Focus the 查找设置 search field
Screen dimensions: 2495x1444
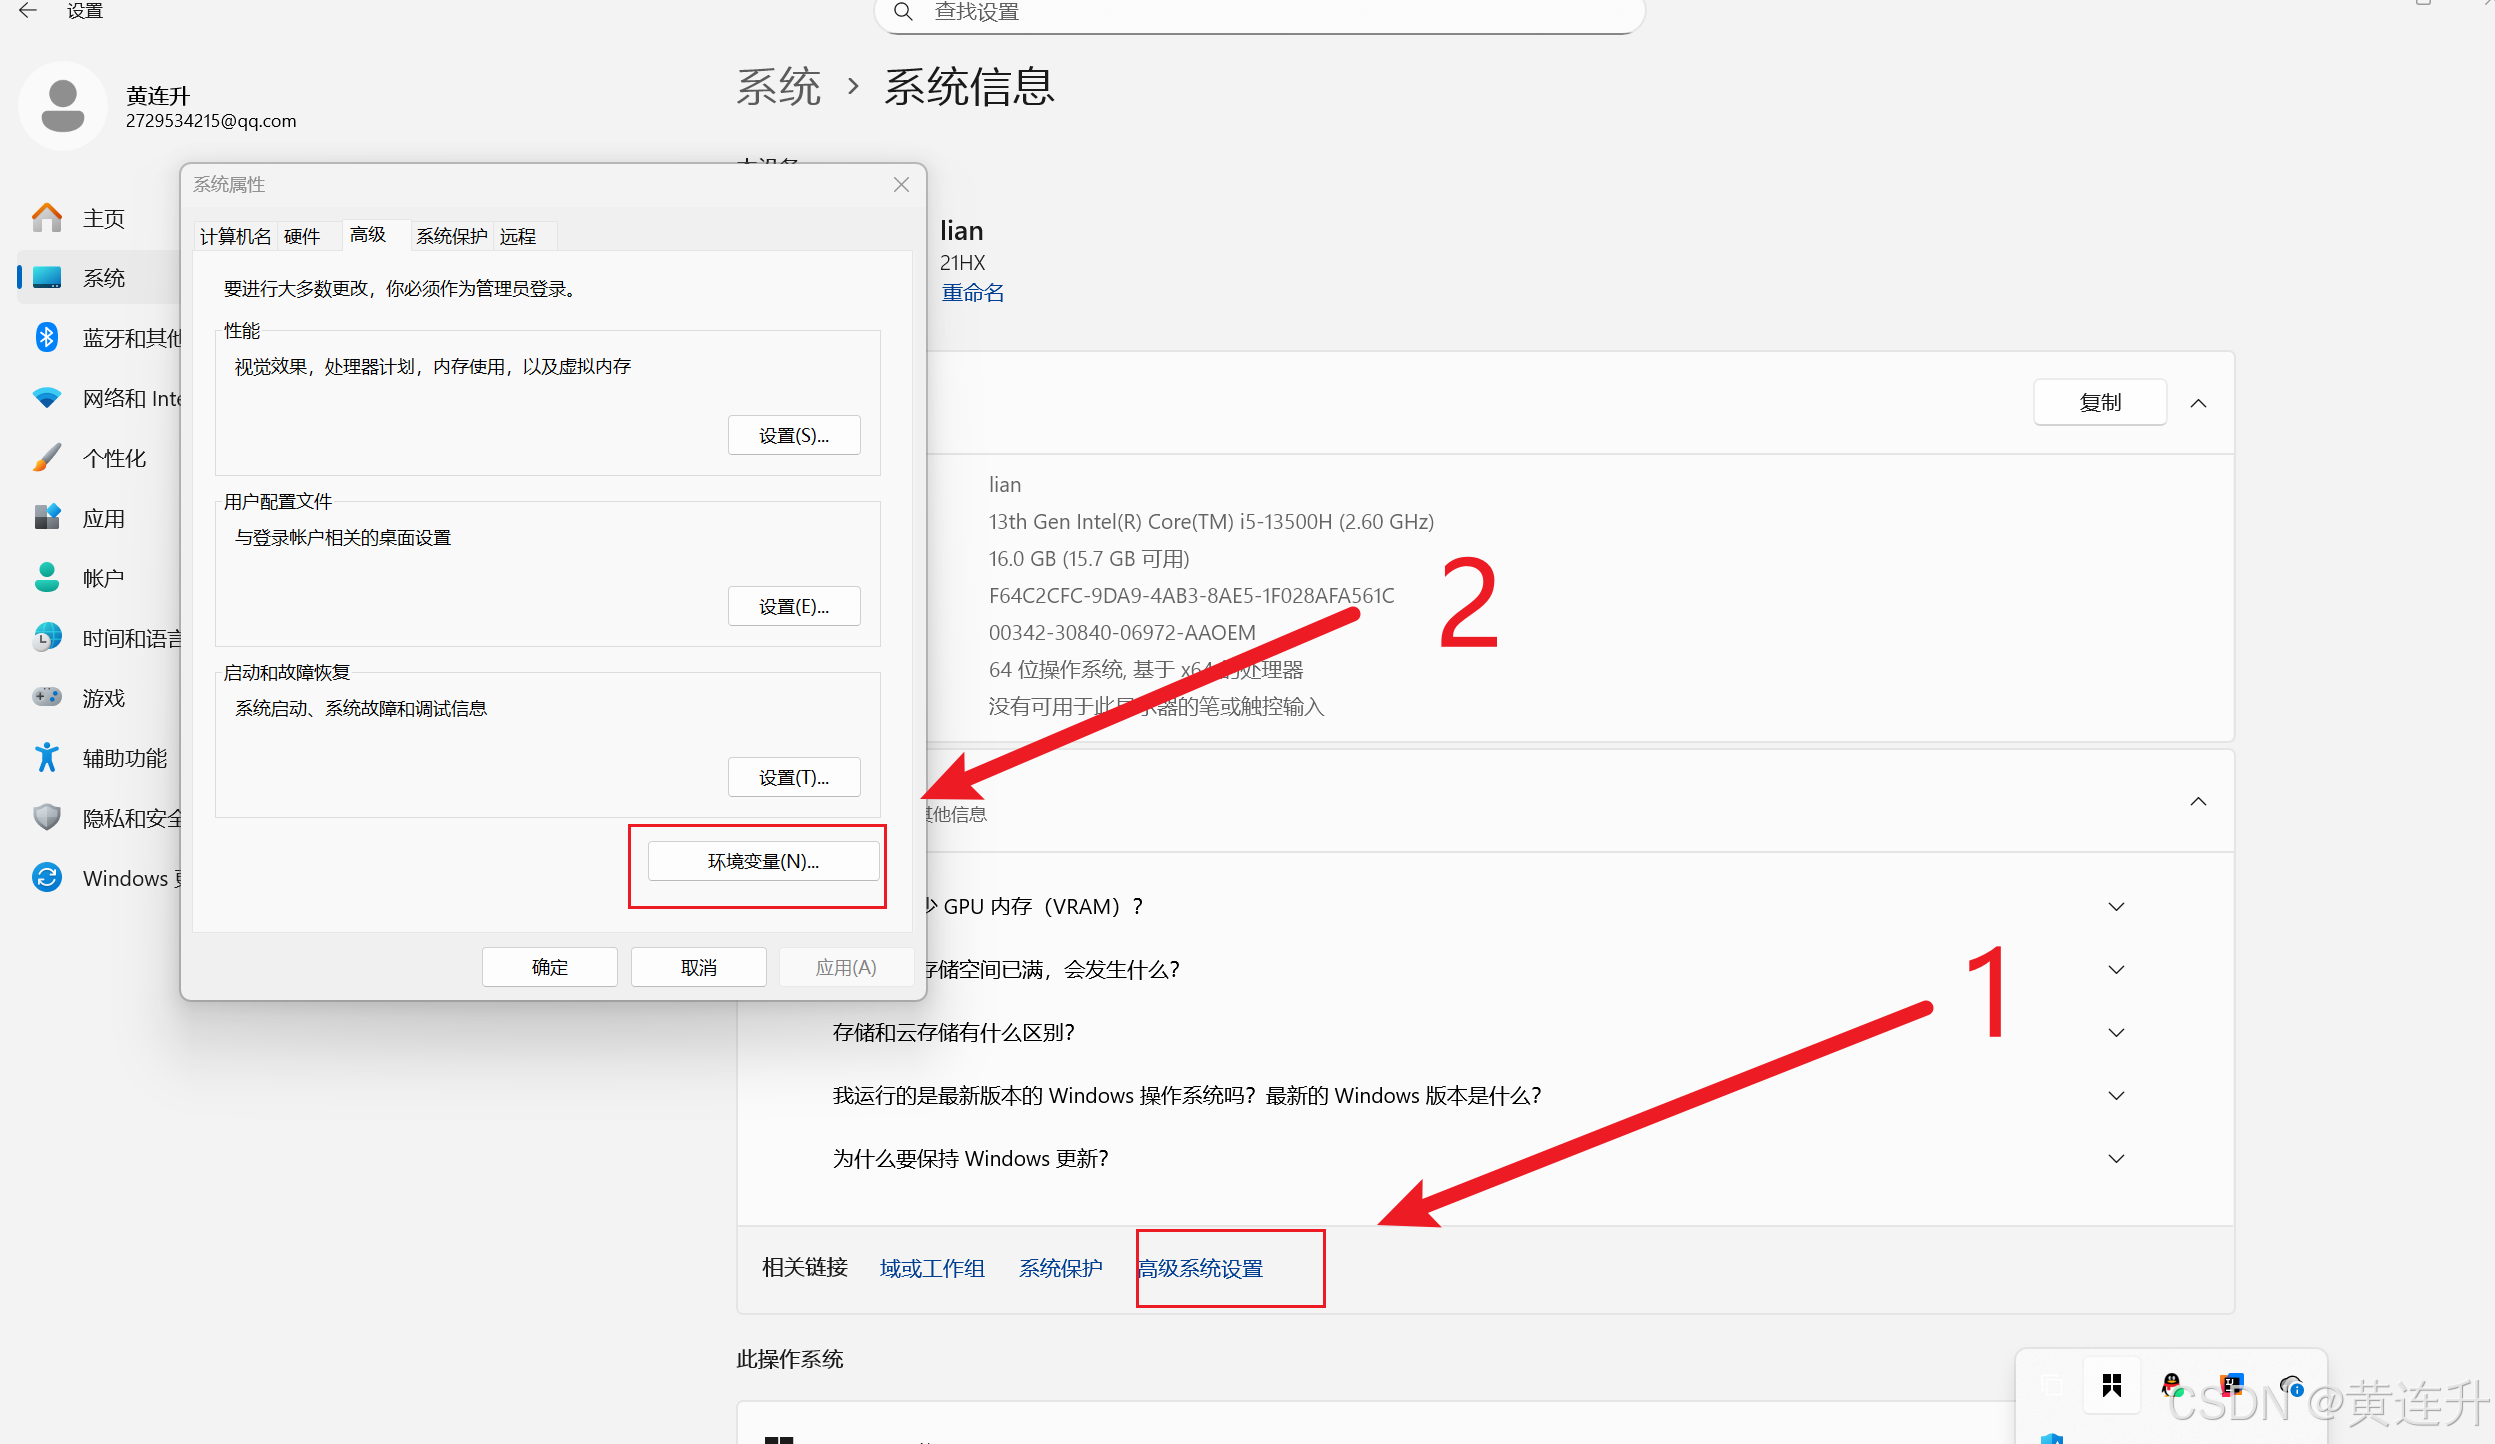tap(1260, 12)
